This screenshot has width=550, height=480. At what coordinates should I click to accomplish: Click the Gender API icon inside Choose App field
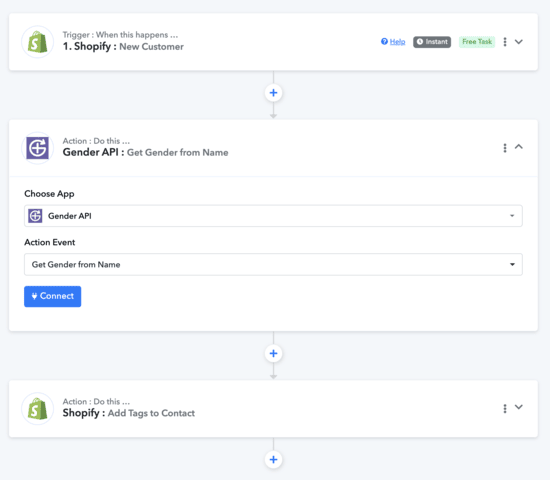point(35,216)
